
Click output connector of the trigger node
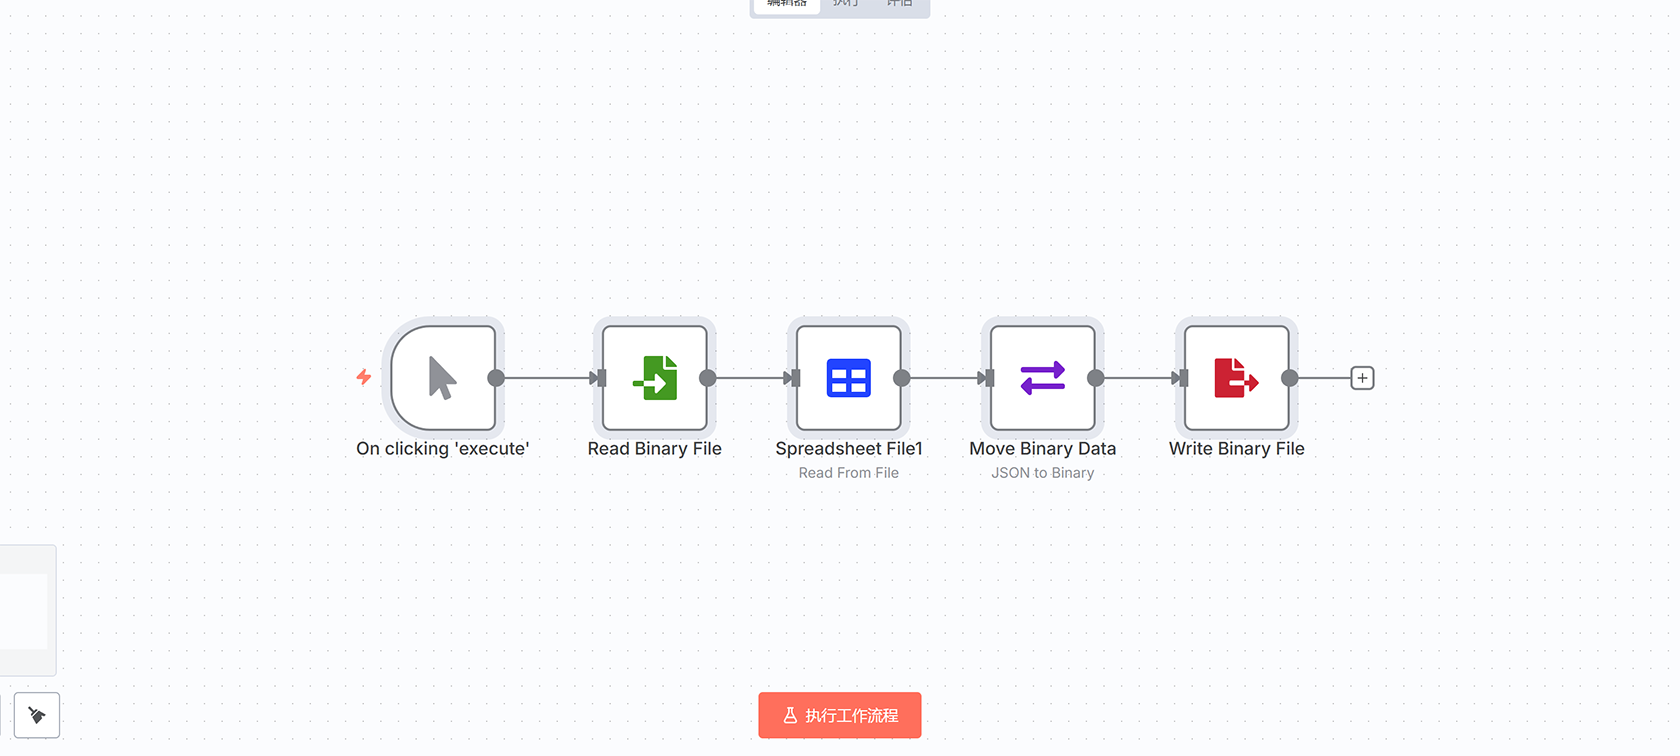496,378
